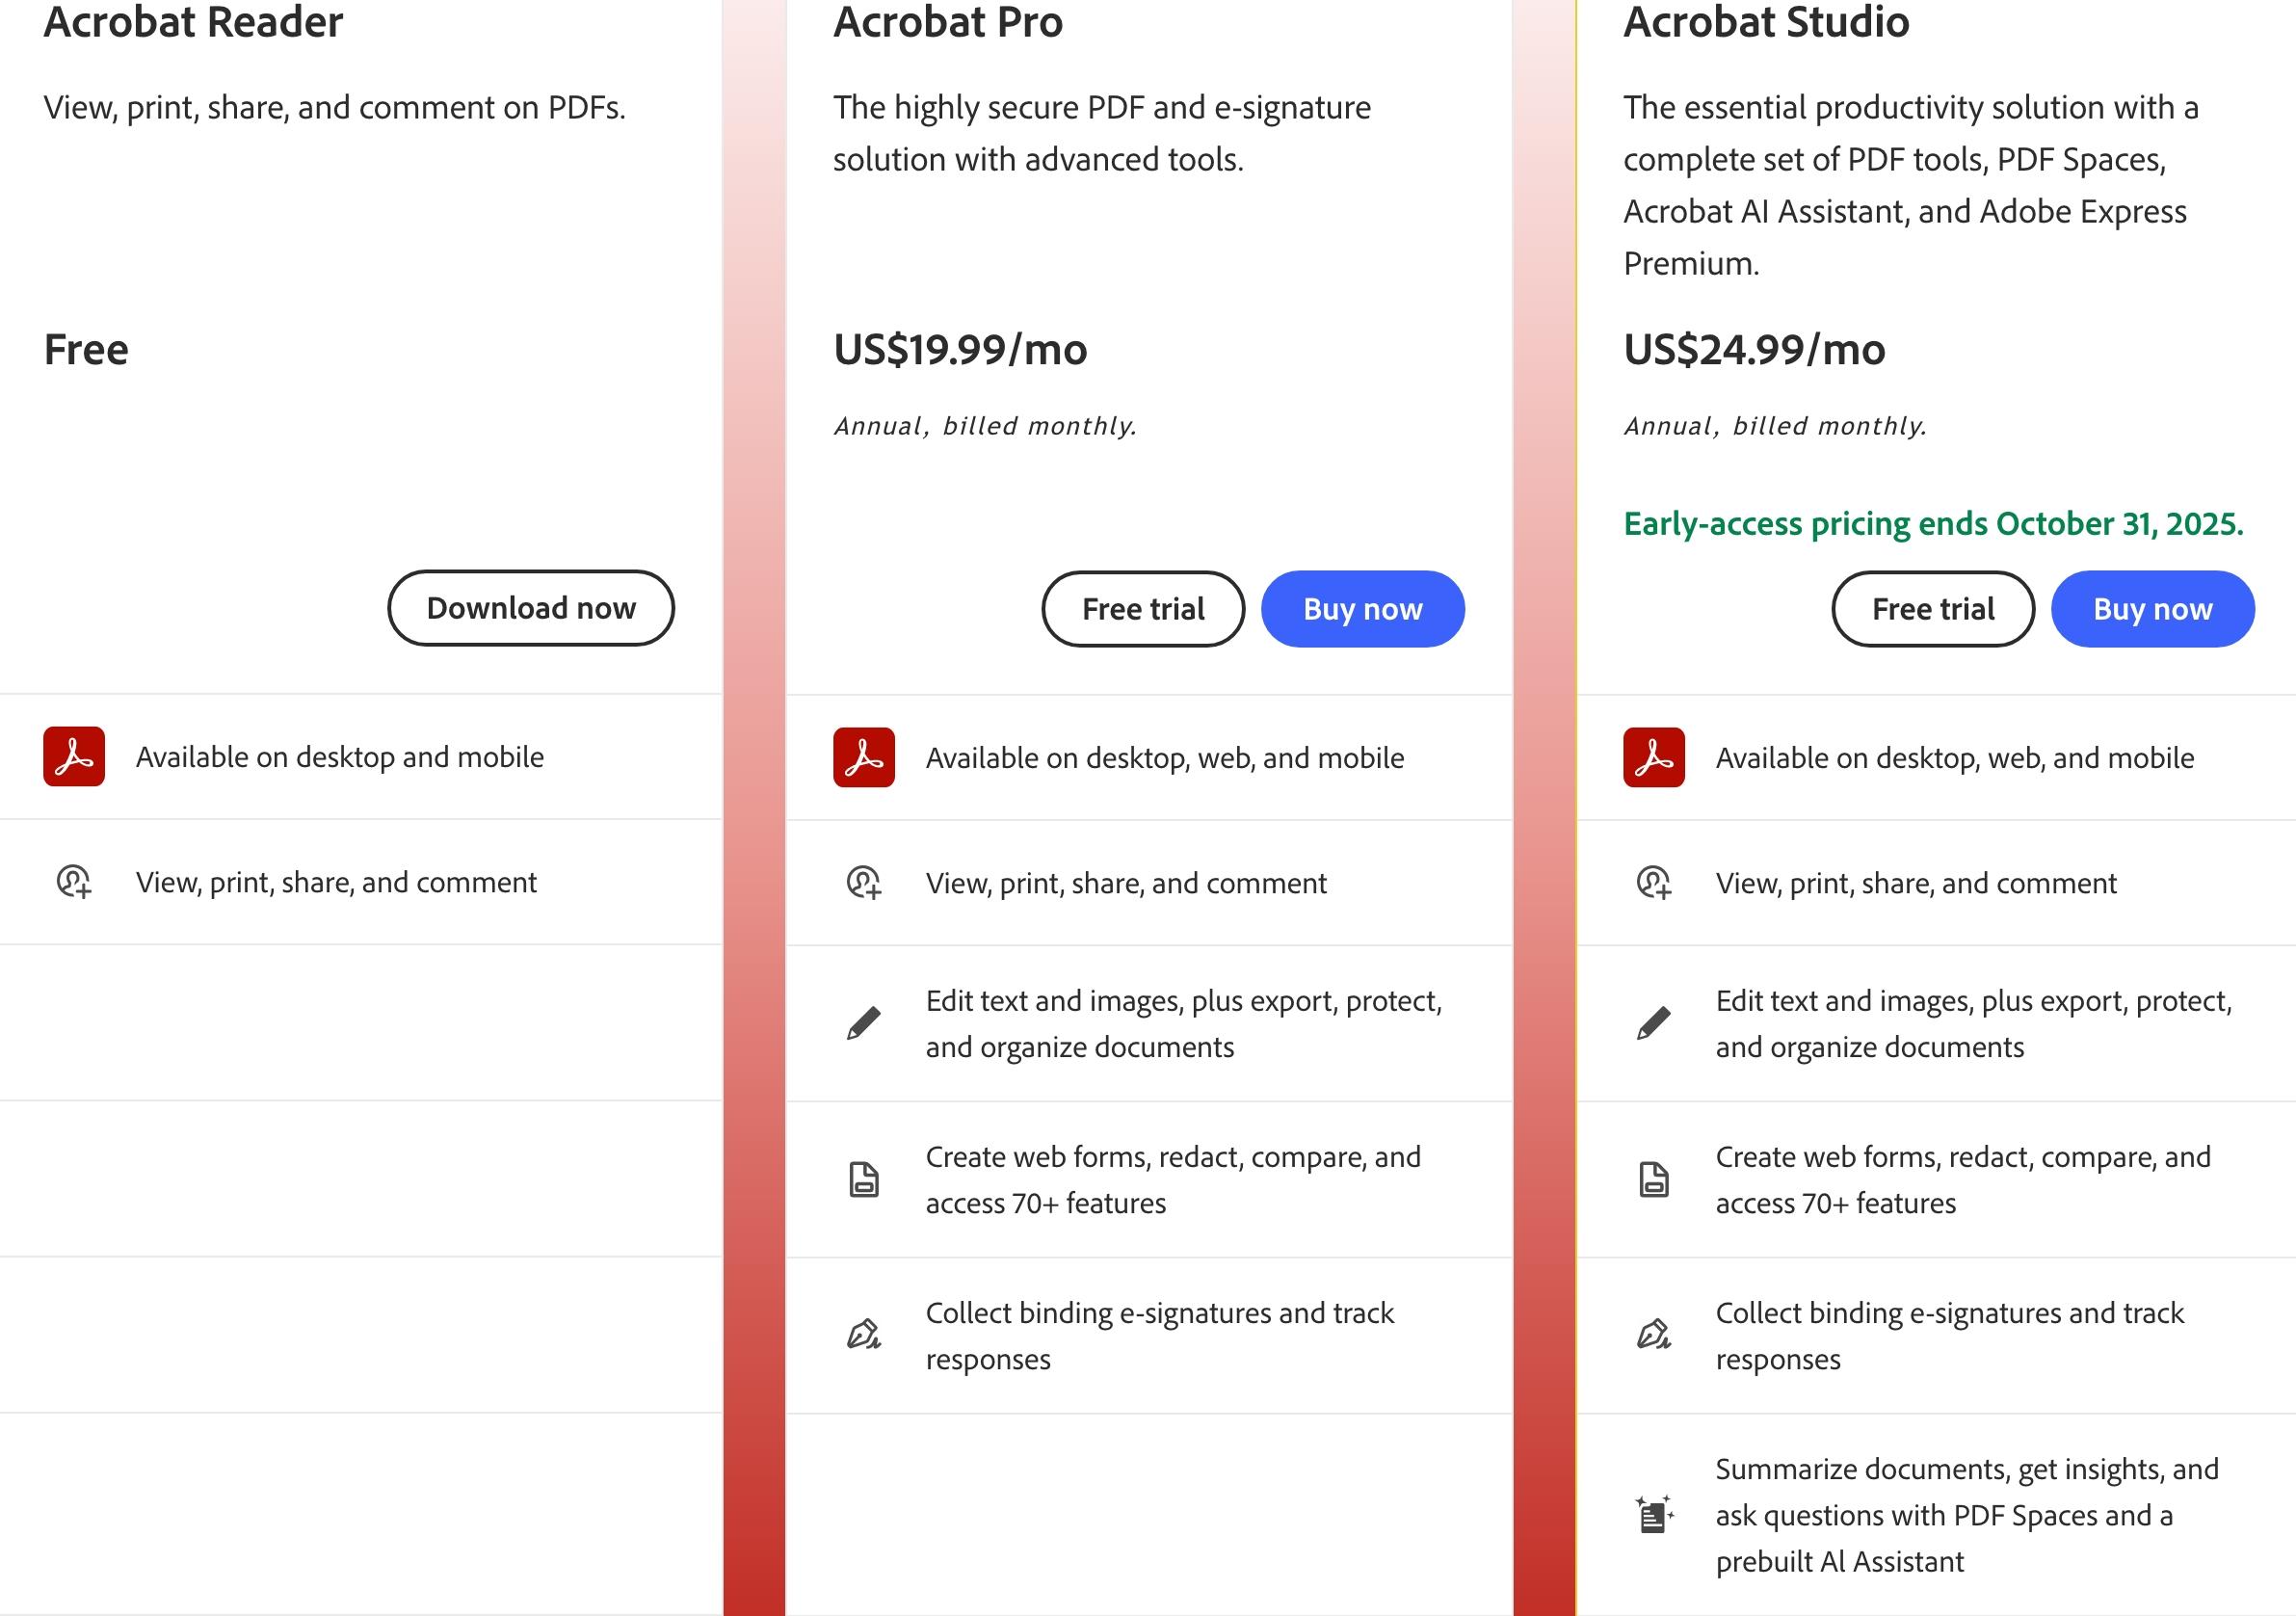This screenshot has width=2296, height=1616.
Task: Click the AI Assistant sparkle document icon in Studio
Action: tap(1654, 1514)
